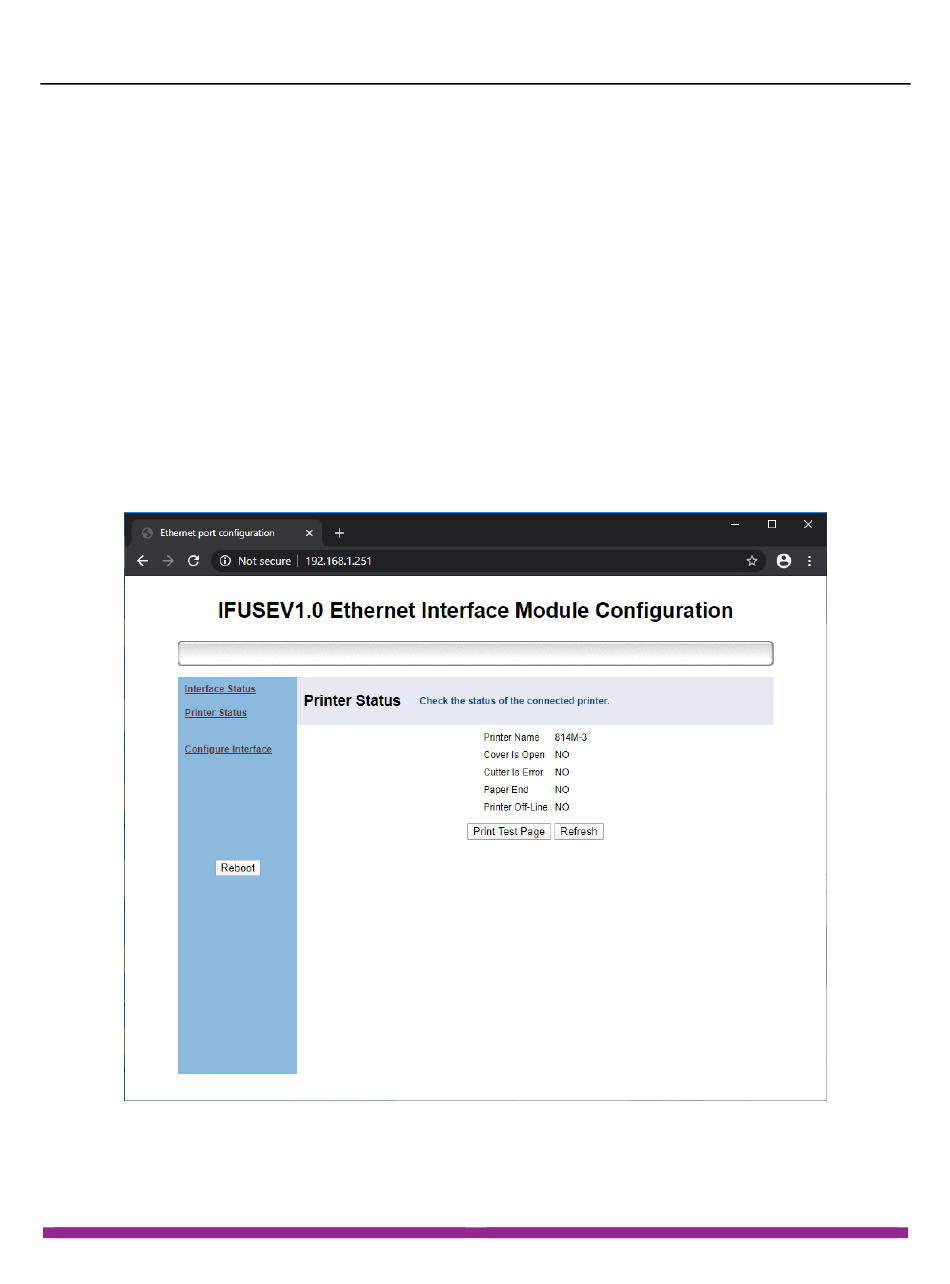Maximize the Chrome window
The width and height of the screenshot is (950, 1284).
pos(772,524)
